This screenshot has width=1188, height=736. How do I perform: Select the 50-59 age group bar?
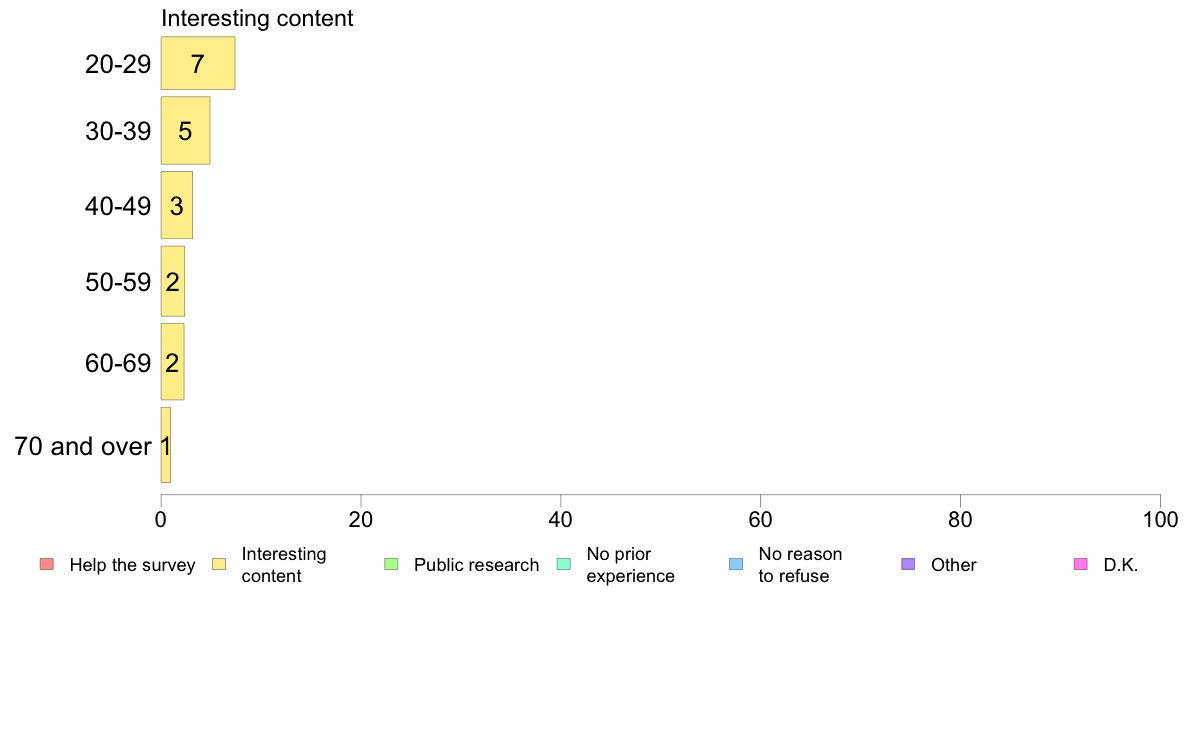[172, 282]
